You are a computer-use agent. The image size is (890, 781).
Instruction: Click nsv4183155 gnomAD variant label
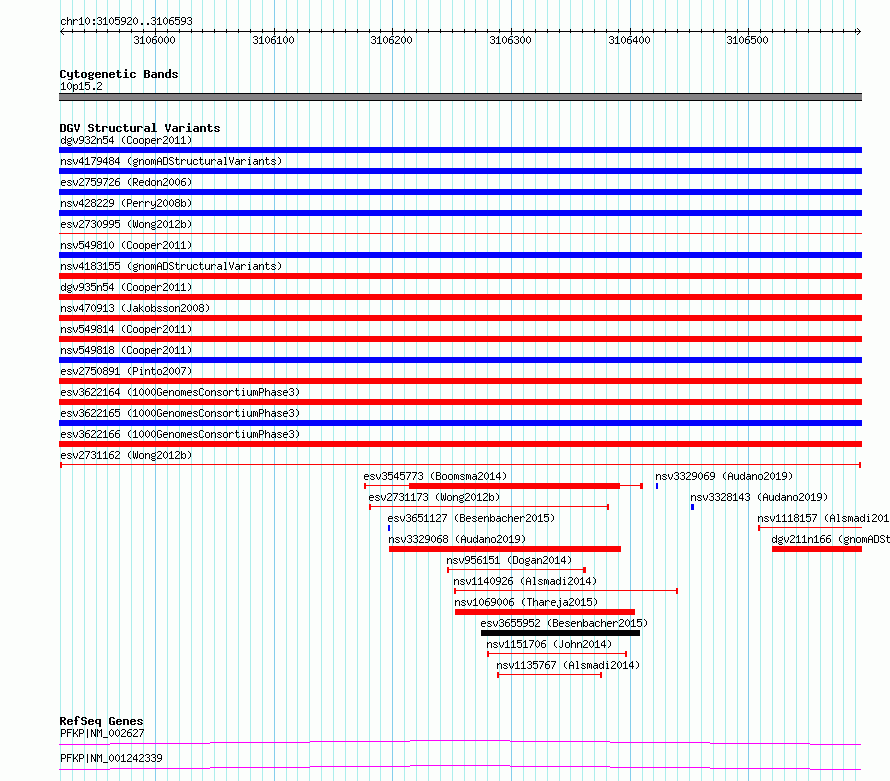[x=171, y=266]
